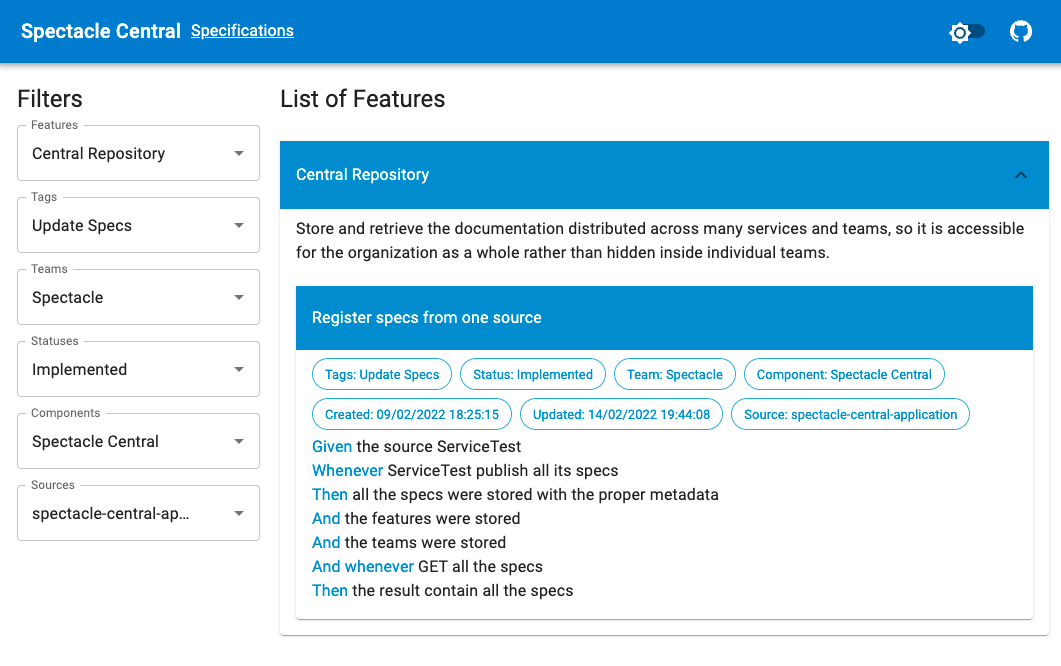Screen dimensions: 1061x666
Task: Click the Source: spectacle-central-application chip
Action: (x=849, y=413)
